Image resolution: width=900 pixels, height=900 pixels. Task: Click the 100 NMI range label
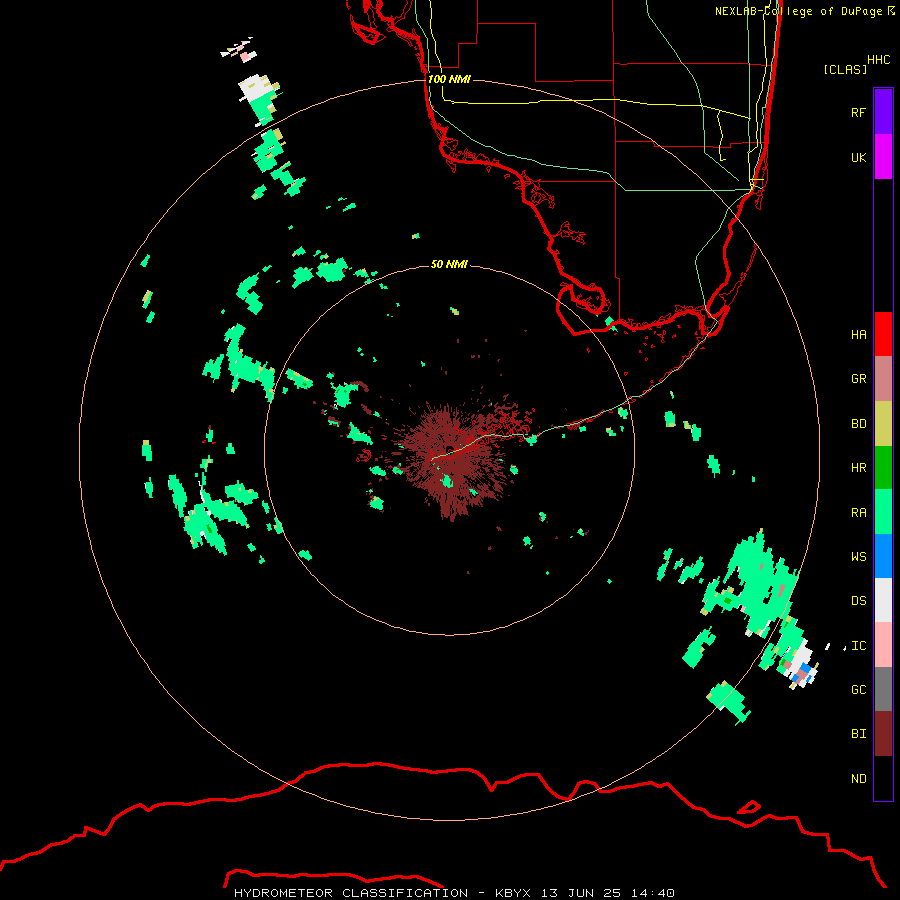pyautogui.click(x=449, y=79)
